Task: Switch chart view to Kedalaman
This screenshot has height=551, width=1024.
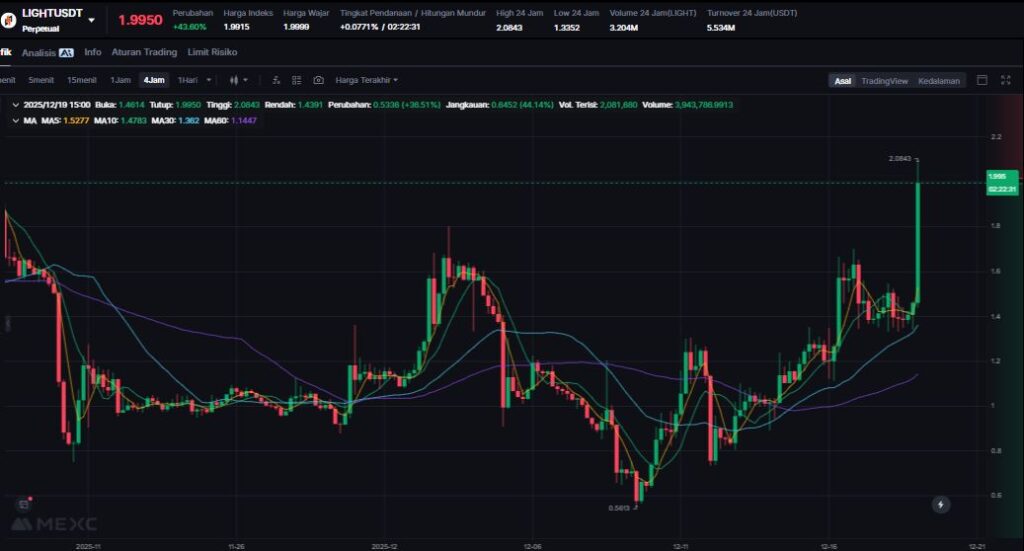Action: click(939, 81)
